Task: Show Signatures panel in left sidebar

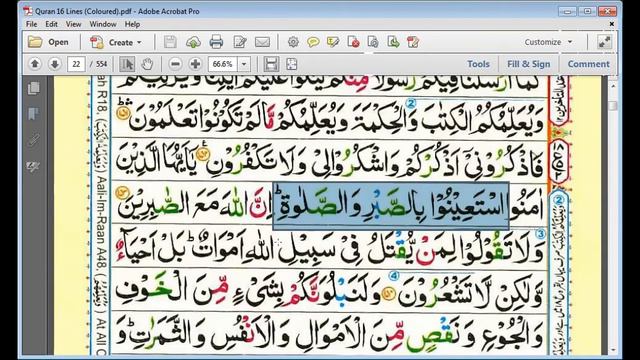Action: [33, 167]
